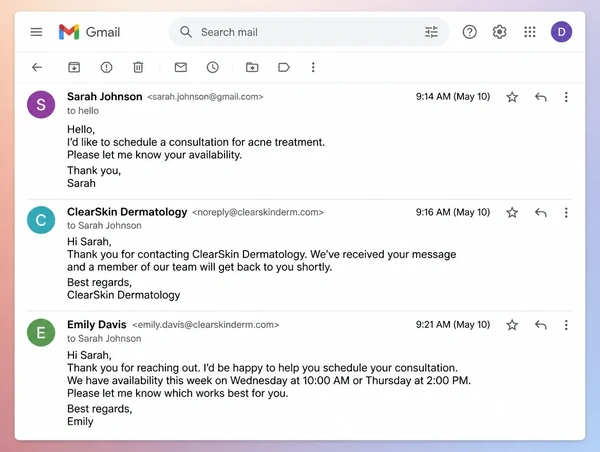Image resolution: width=600 pixels, height=452 pixels.
Task: Click sender name Emily Davis
Action: click(x=96, y=325)
